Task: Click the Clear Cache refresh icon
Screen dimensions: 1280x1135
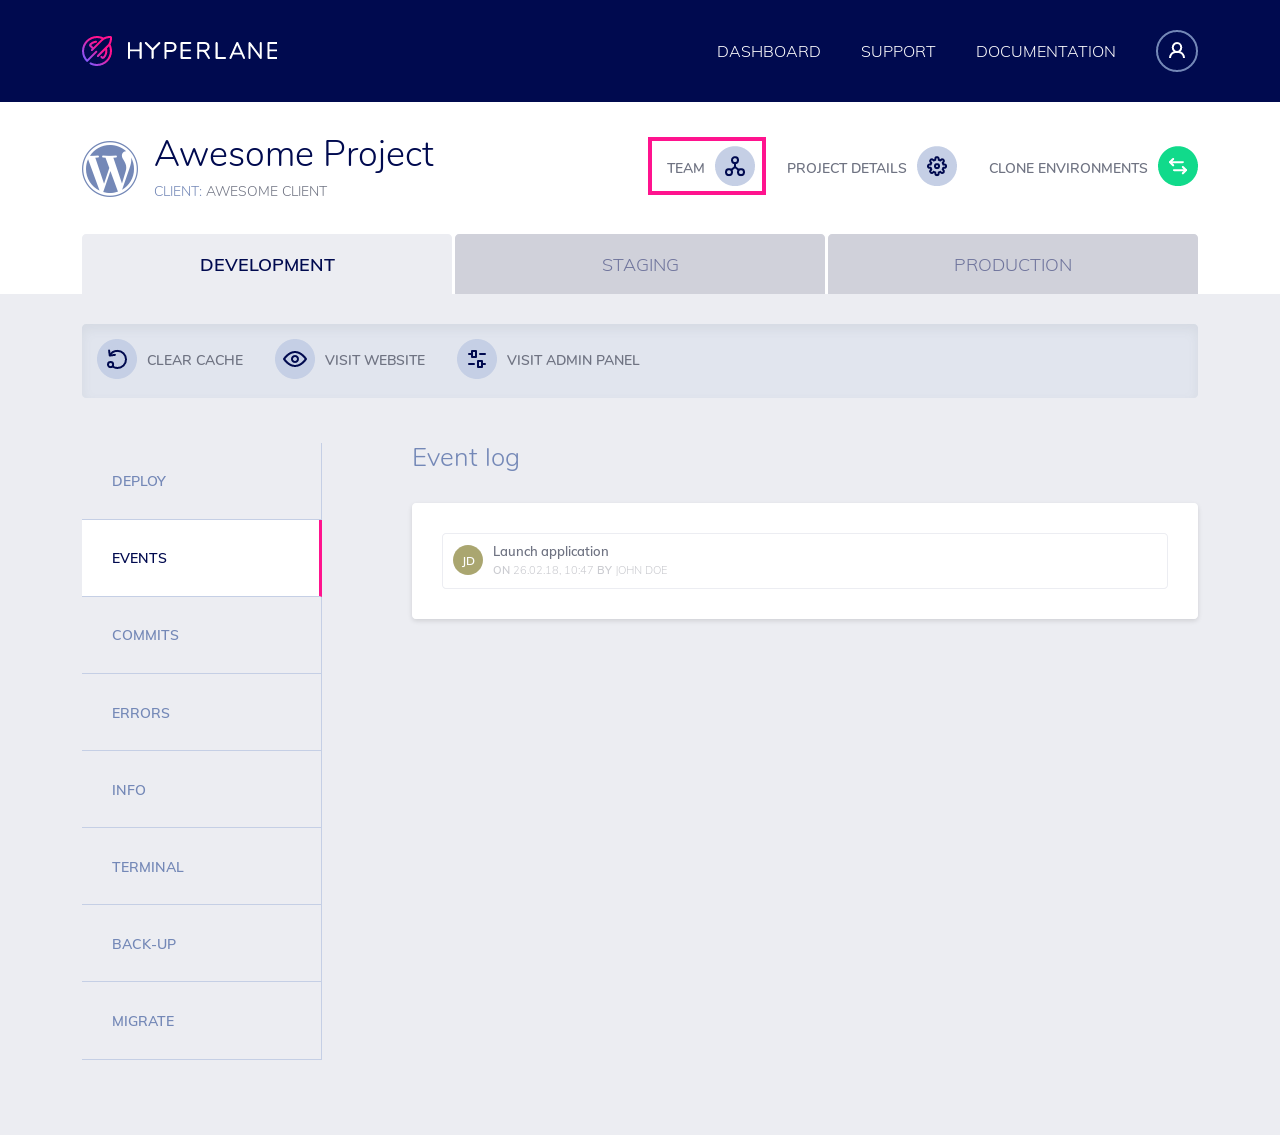Action: click(117, 359)
